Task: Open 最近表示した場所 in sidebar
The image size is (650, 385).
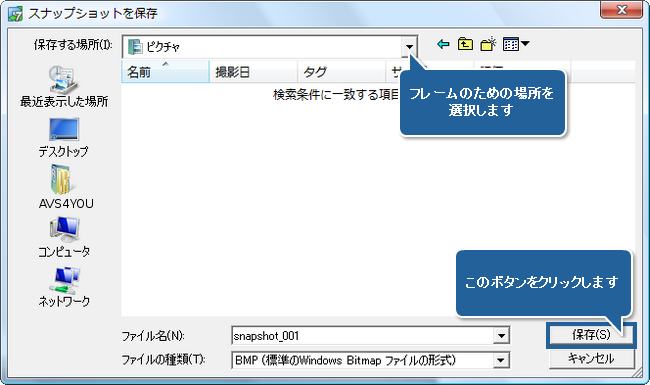Action: [x=64, y=87]
